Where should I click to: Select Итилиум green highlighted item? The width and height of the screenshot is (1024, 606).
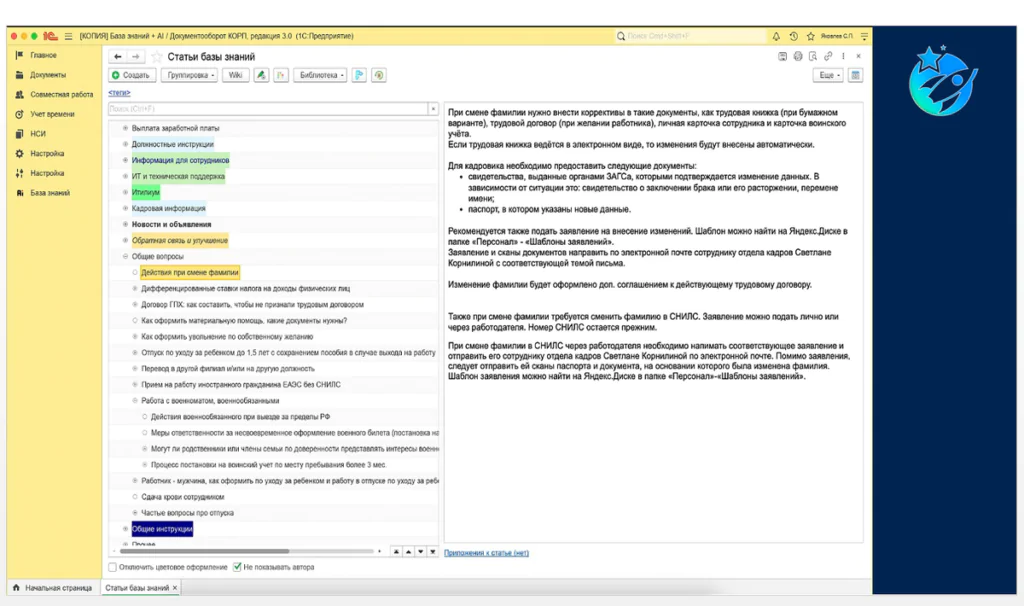[x=146, y=192]
